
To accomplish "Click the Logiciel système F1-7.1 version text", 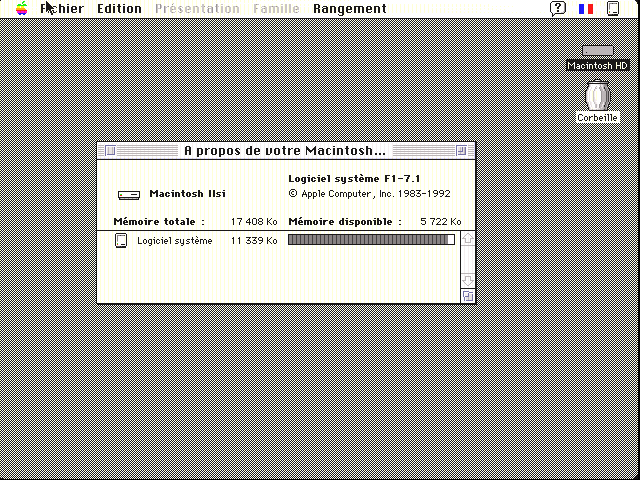I will 354,178.
